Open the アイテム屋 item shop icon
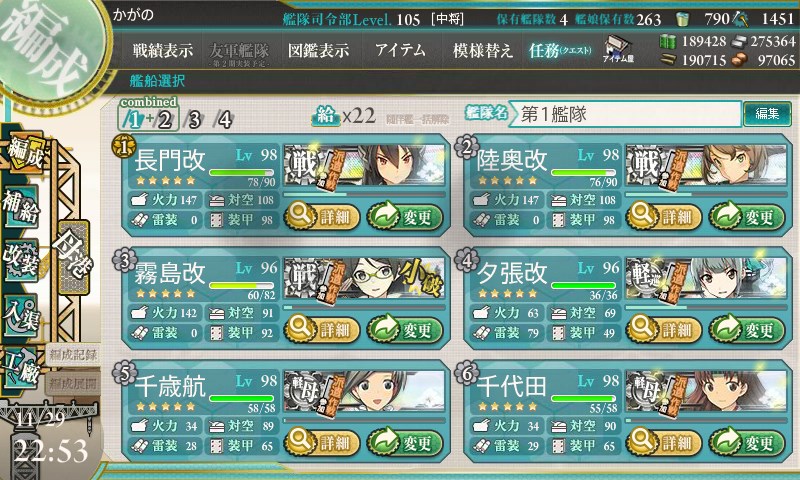Image resolution: width=800 pixels, height=480 pixels. coord(618,49)
